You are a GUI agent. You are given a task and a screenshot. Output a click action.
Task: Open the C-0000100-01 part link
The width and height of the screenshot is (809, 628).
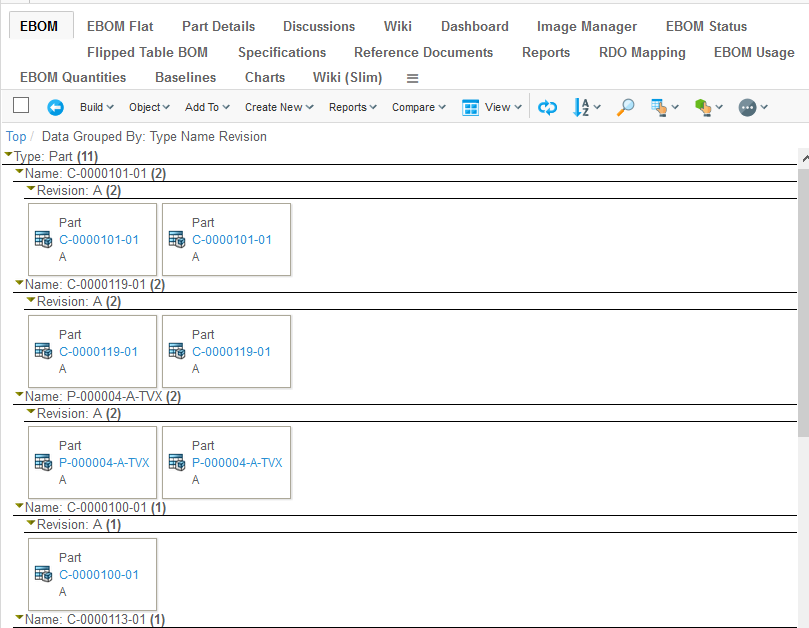99,575
